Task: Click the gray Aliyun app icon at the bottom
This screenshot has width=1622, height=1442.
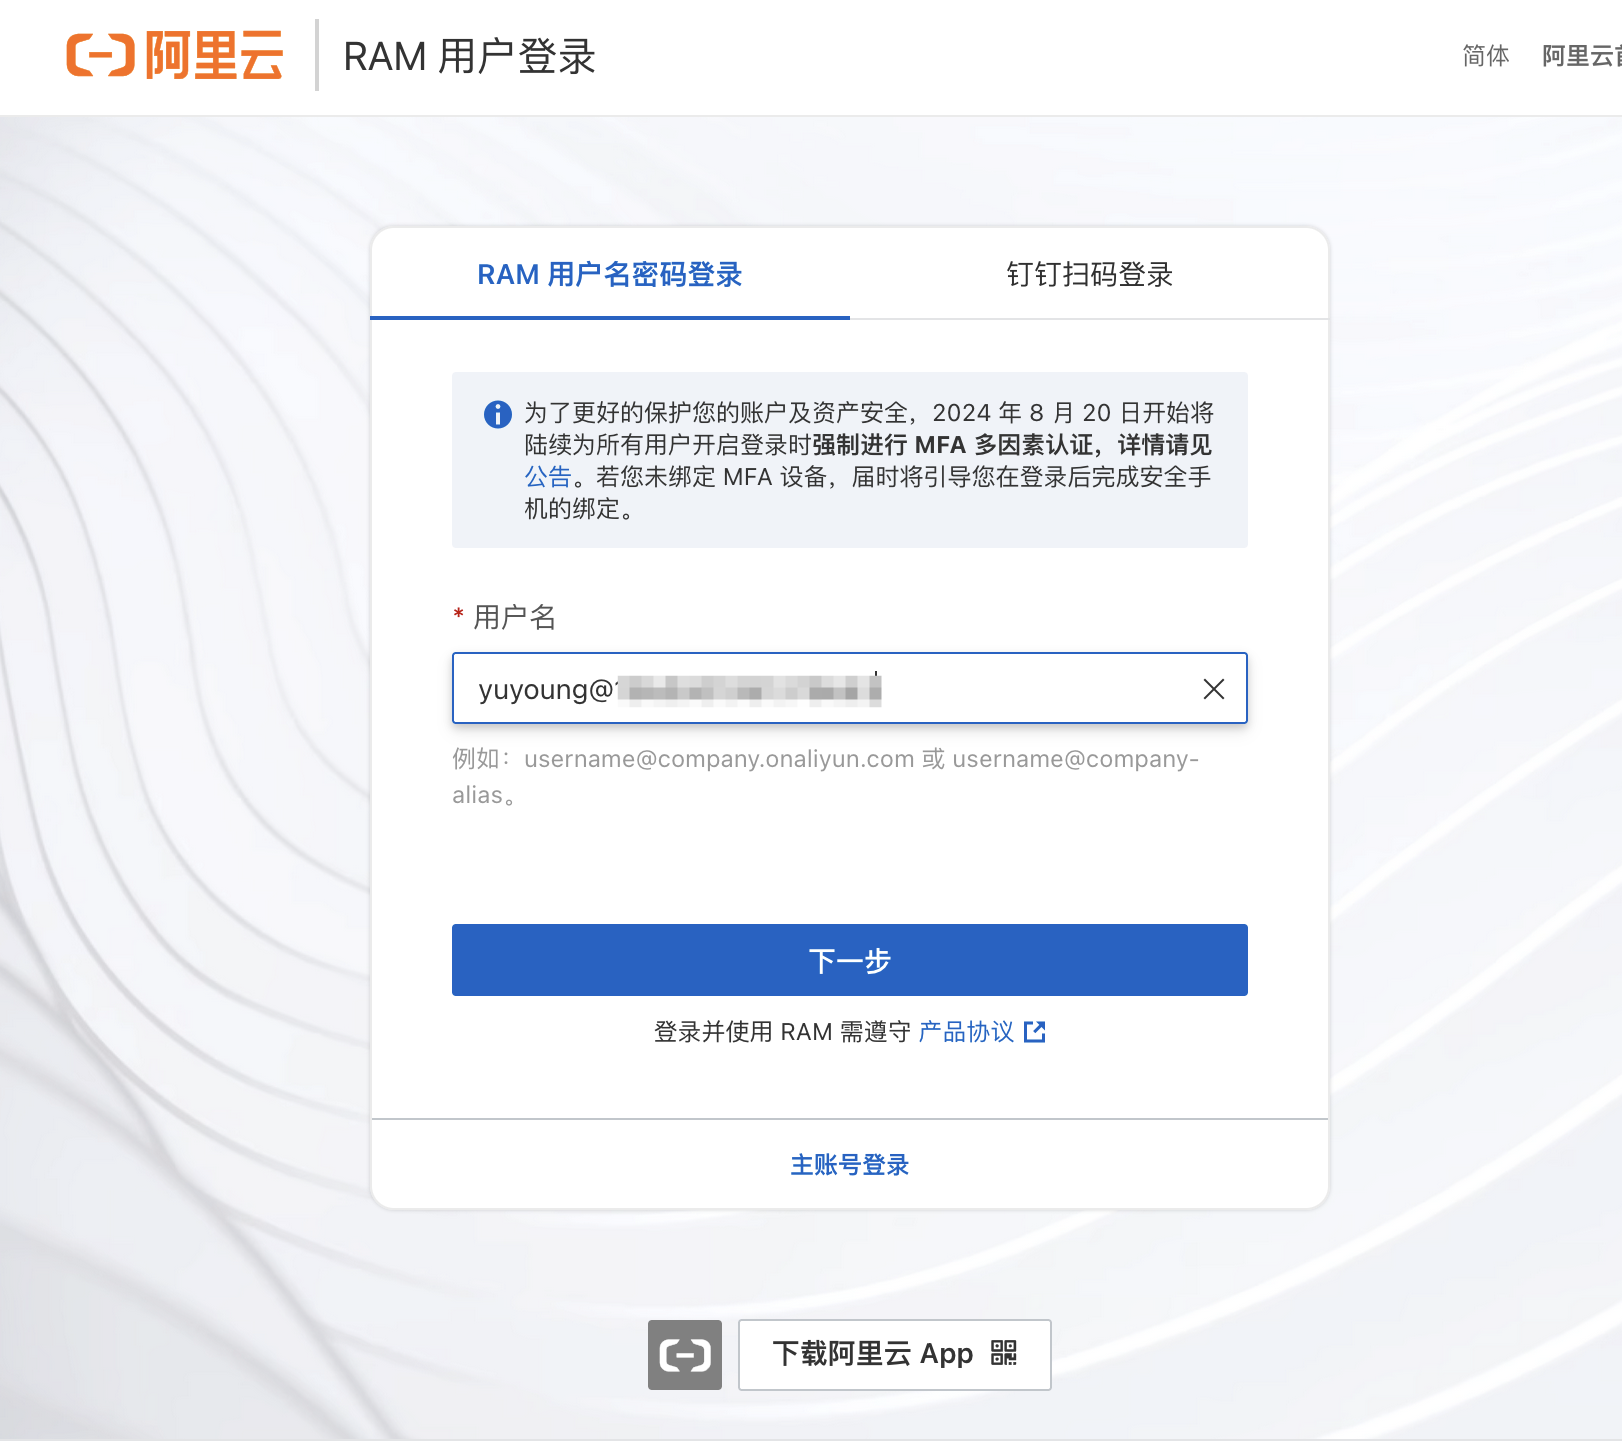Action: (684, 1355)
